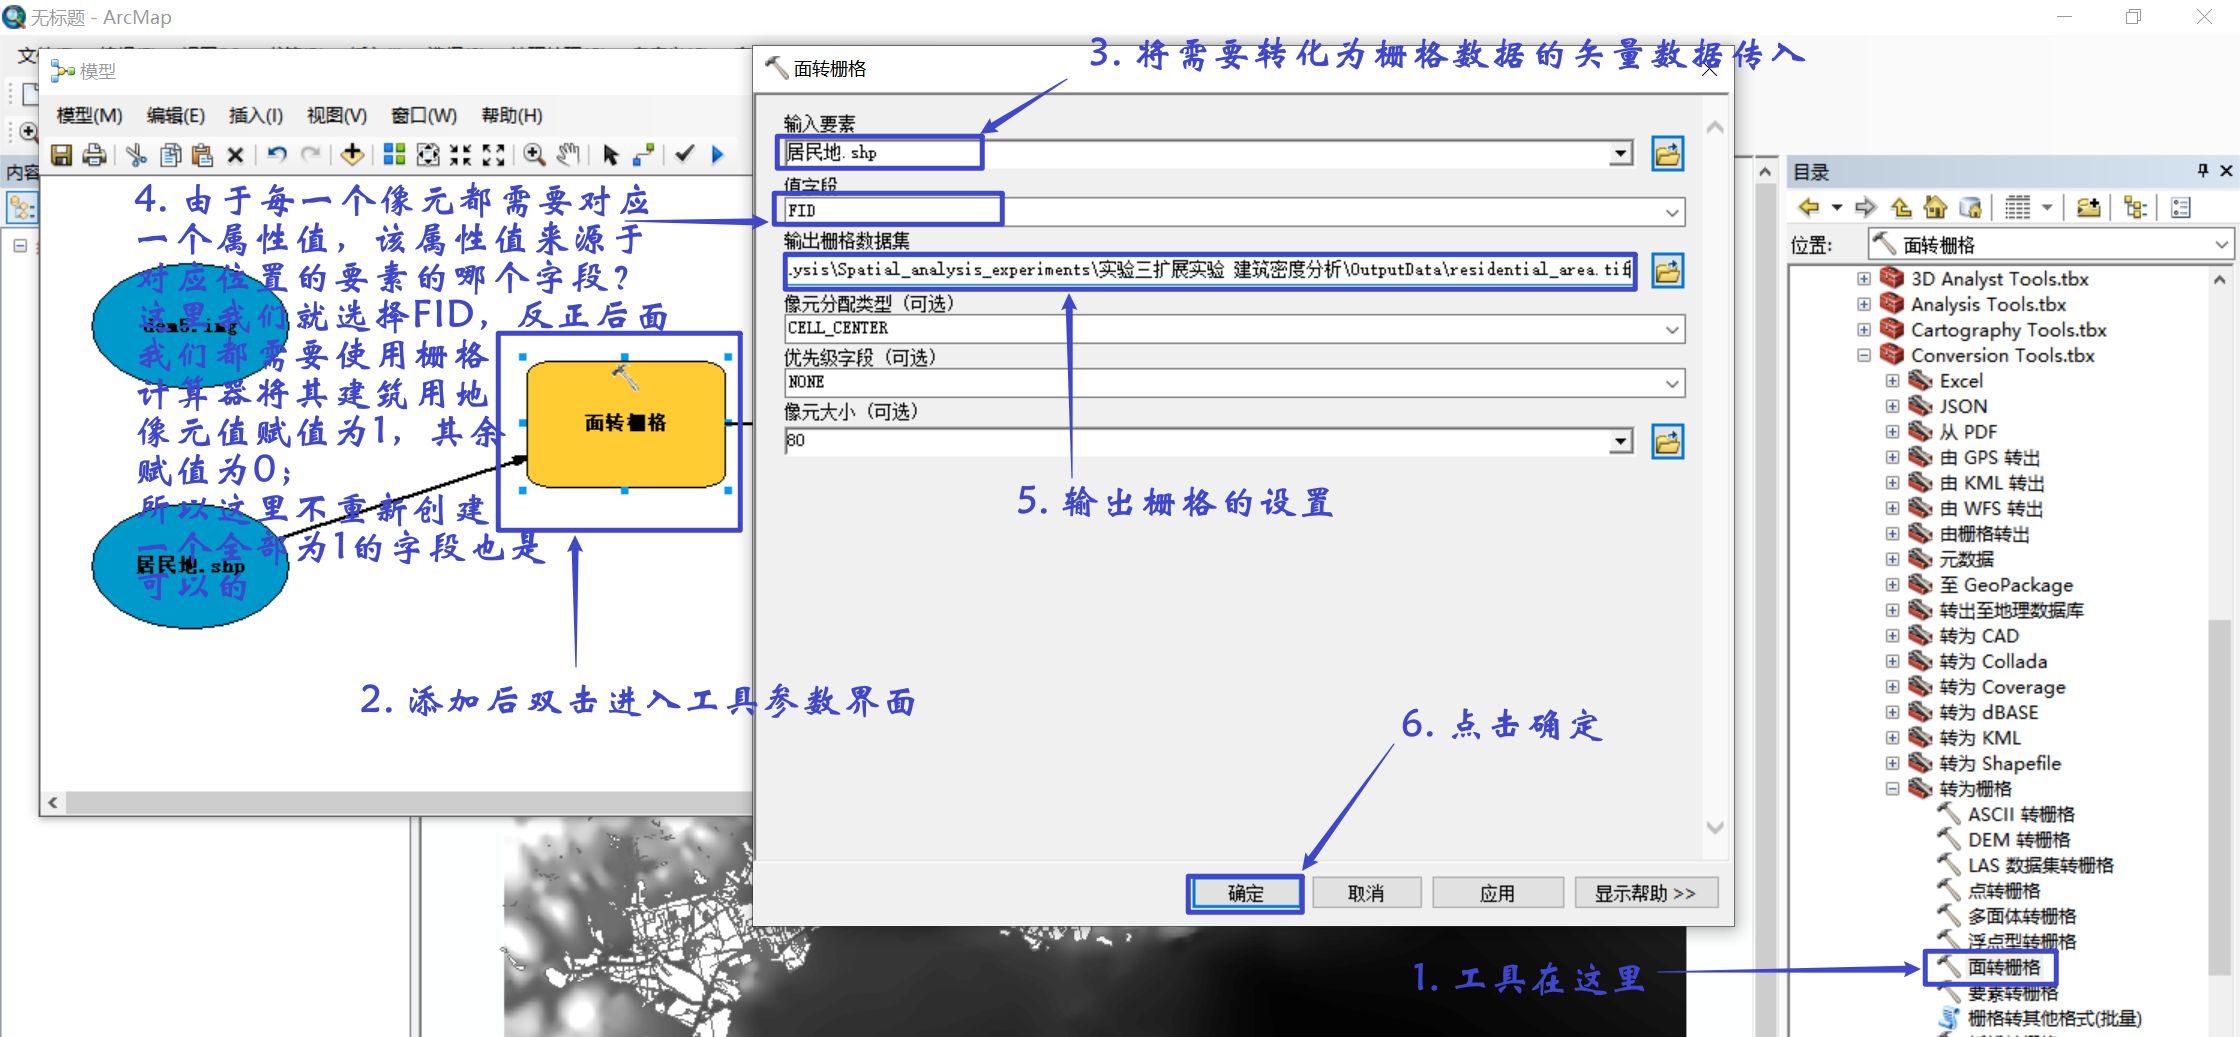The image size is (2240, 1037).
Task: Open the CELL_CENTER cell assignment dropdown
Action: [x=1672, y=329]
